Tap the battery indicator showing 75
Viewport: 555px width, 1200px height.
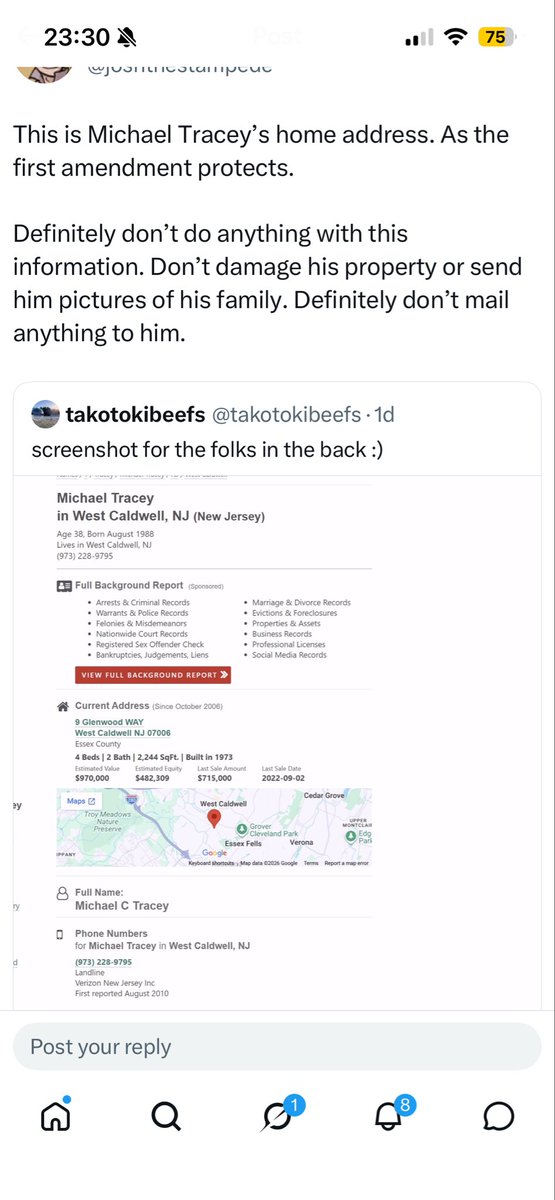click(x=495, y=37)
